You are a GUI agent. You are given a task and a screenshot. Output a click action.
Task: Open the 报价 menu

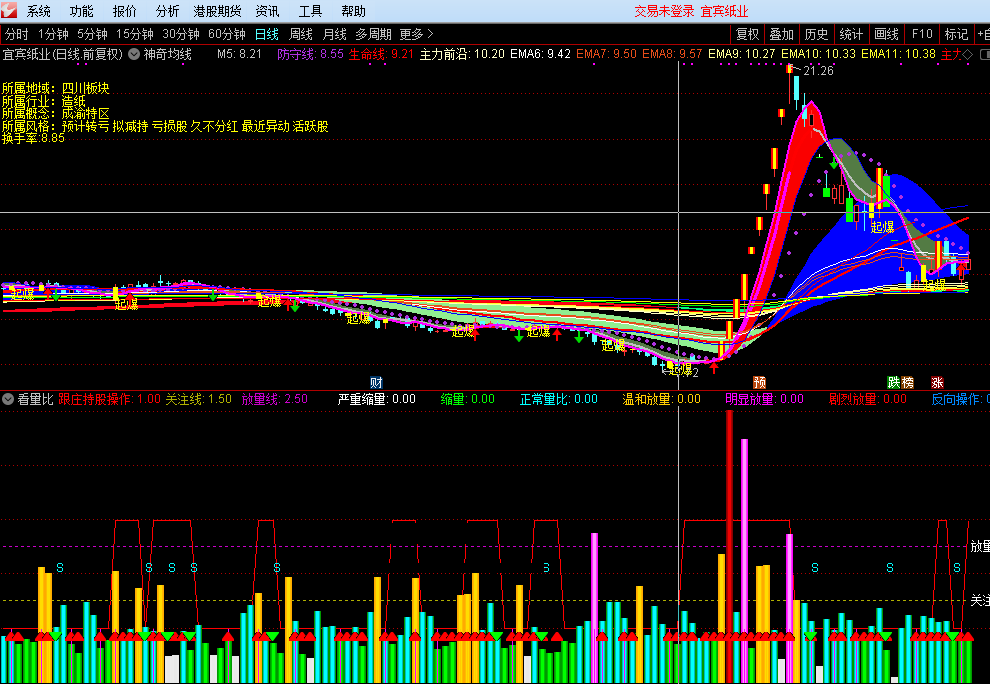coord(124,11)
